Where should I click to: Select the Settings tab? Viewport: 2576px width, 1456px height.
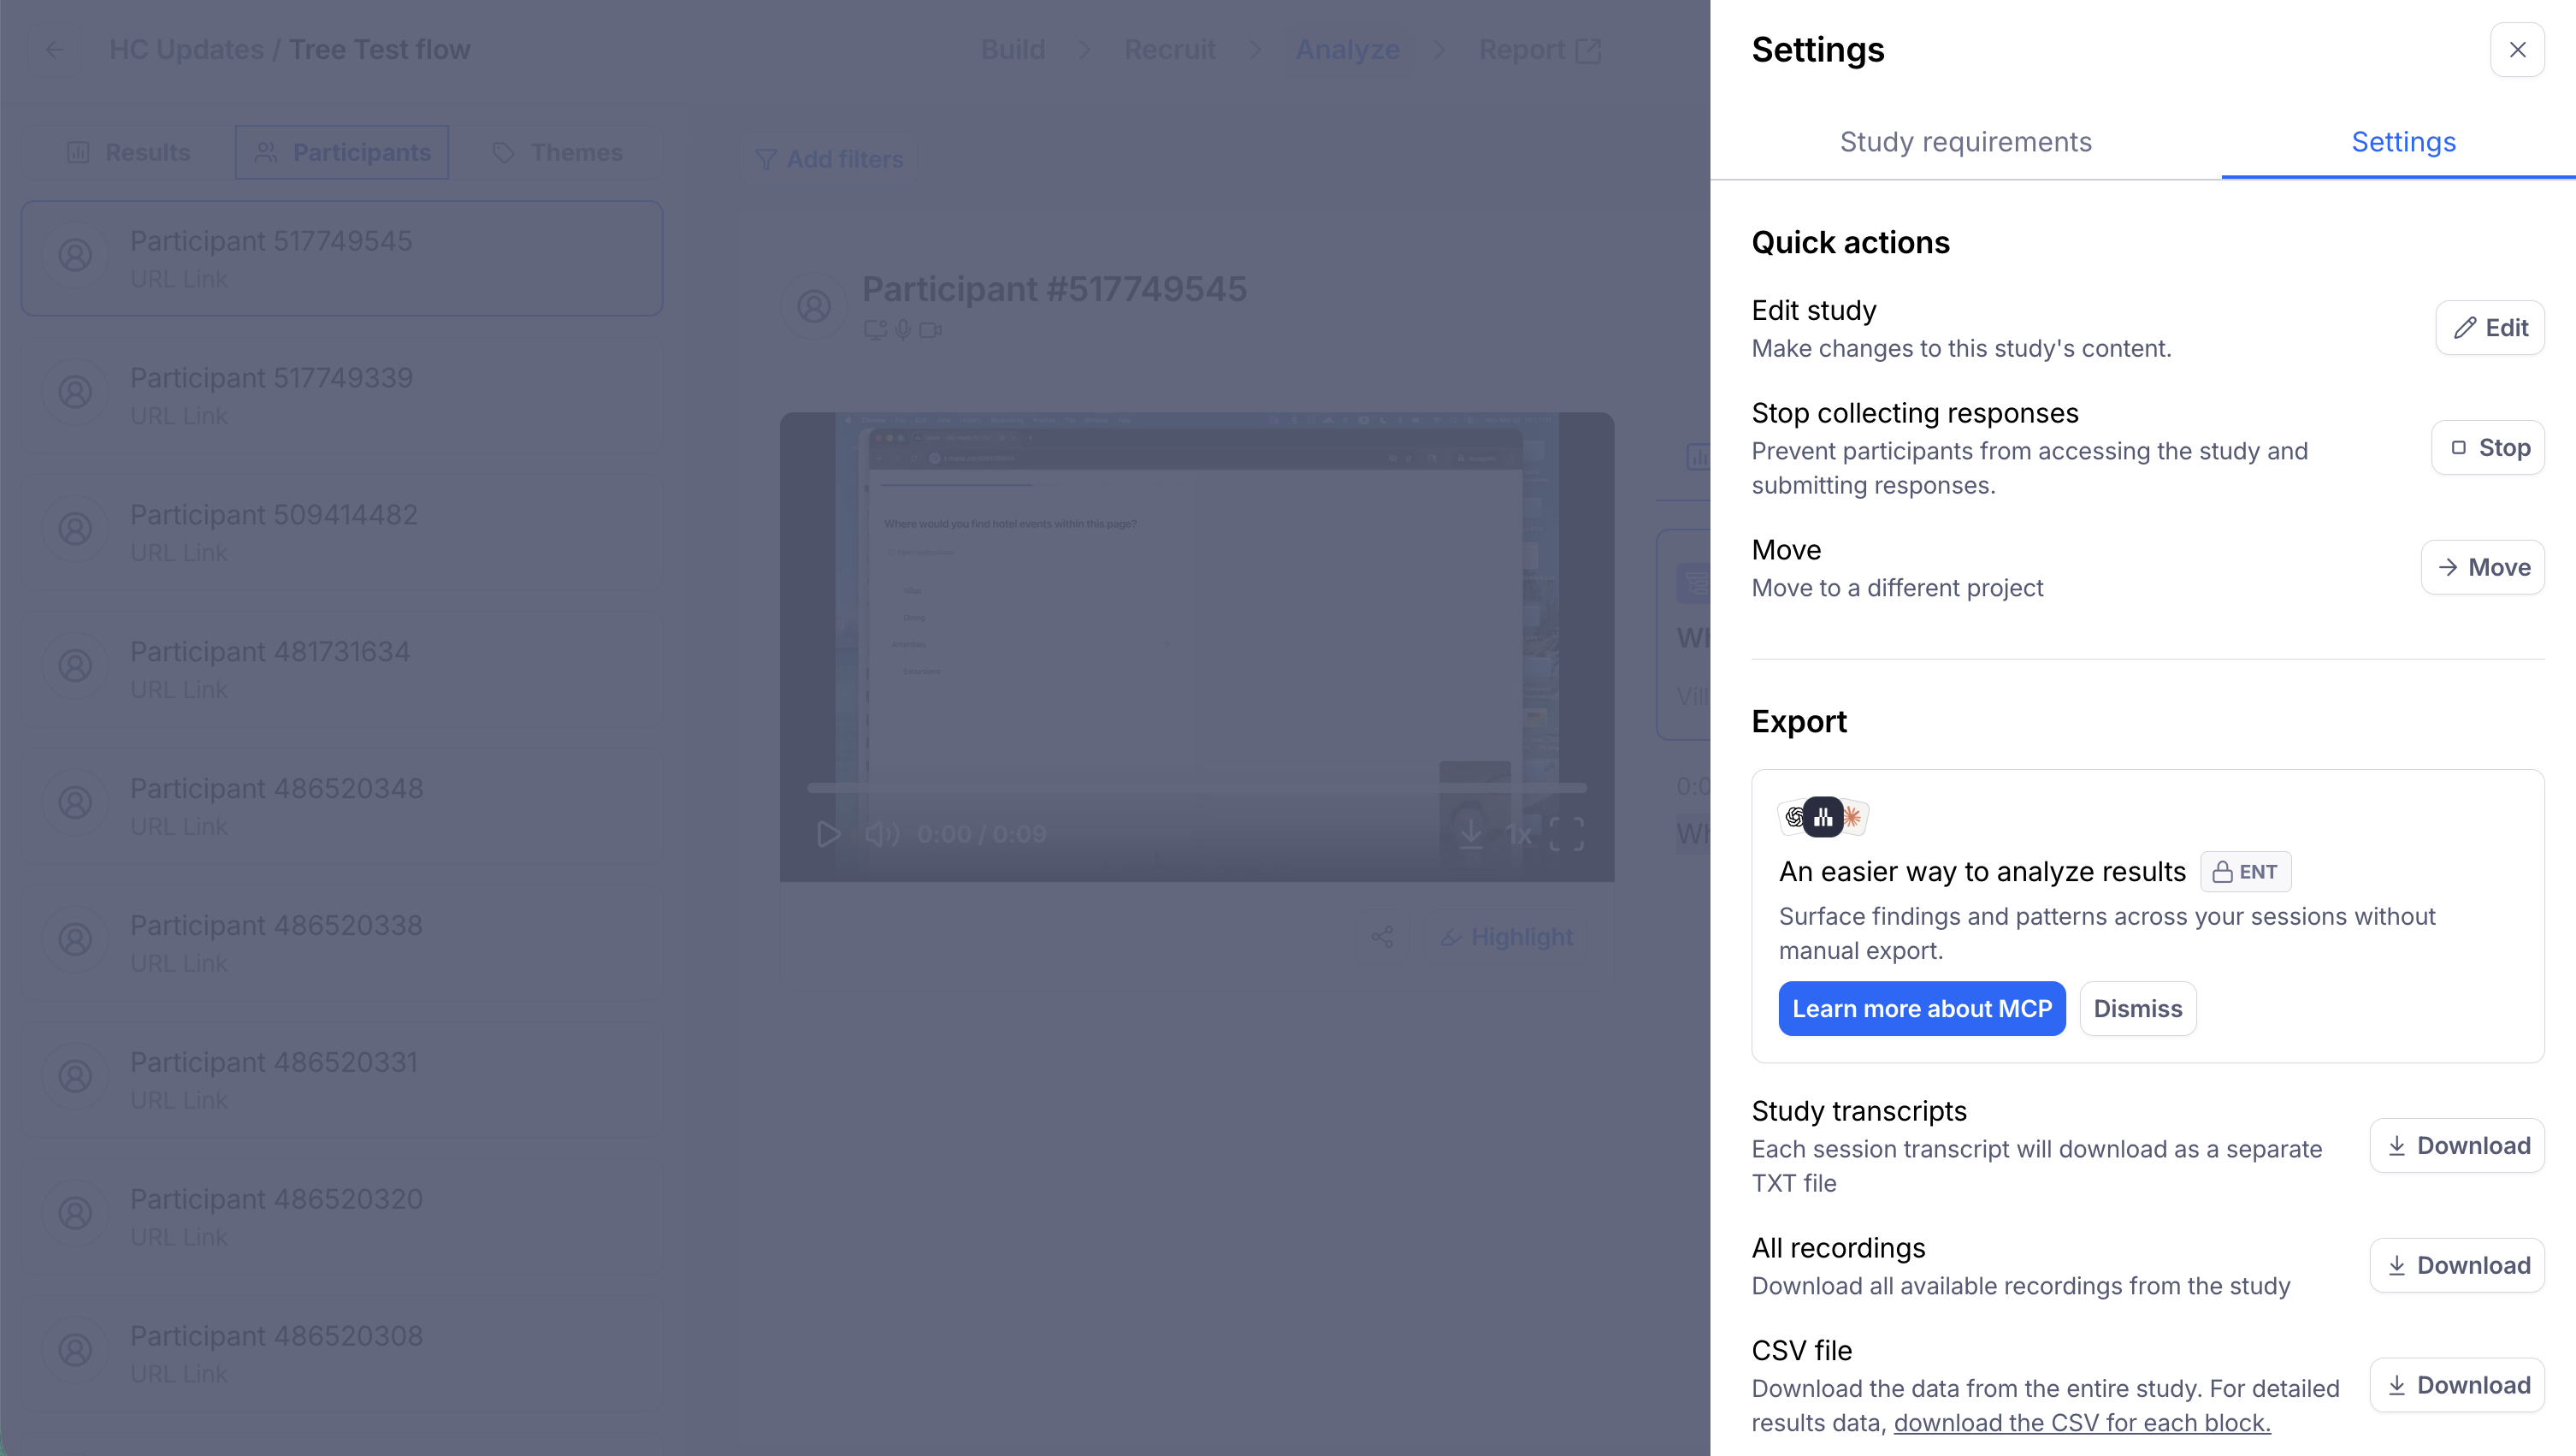[2403, 142]
